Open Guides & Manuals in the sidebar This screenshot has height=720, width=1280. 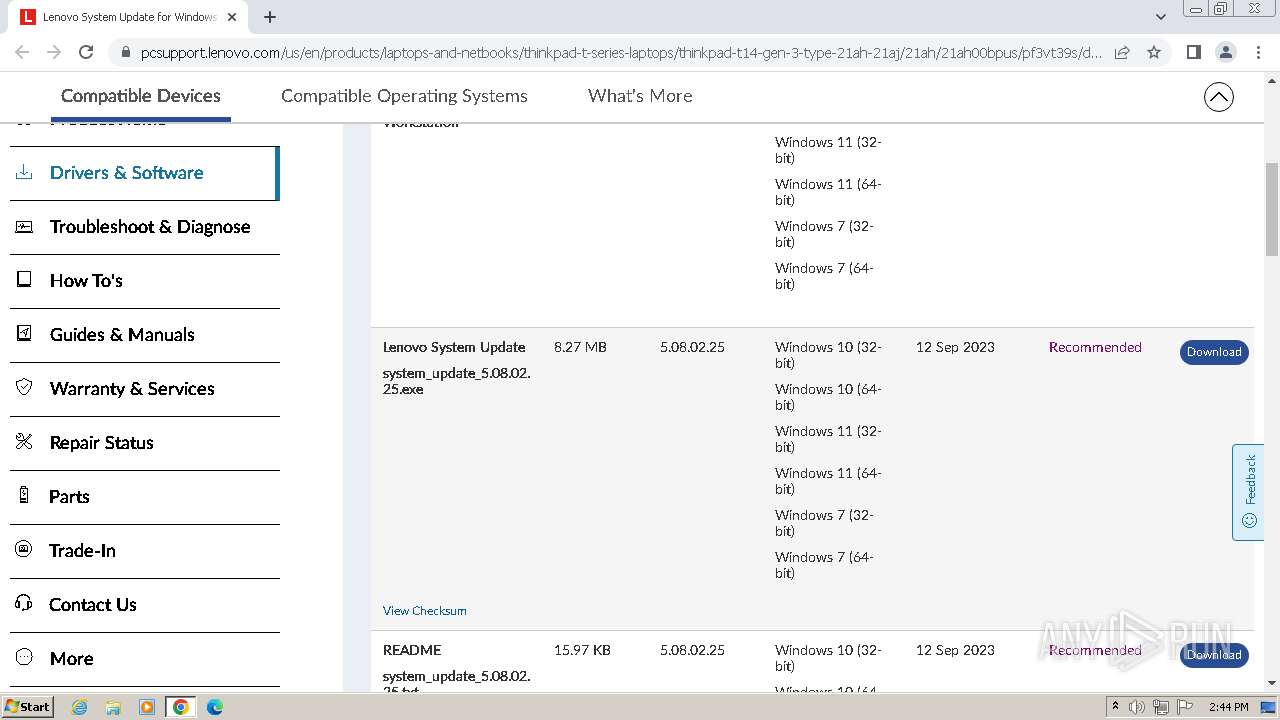[145, 335]
